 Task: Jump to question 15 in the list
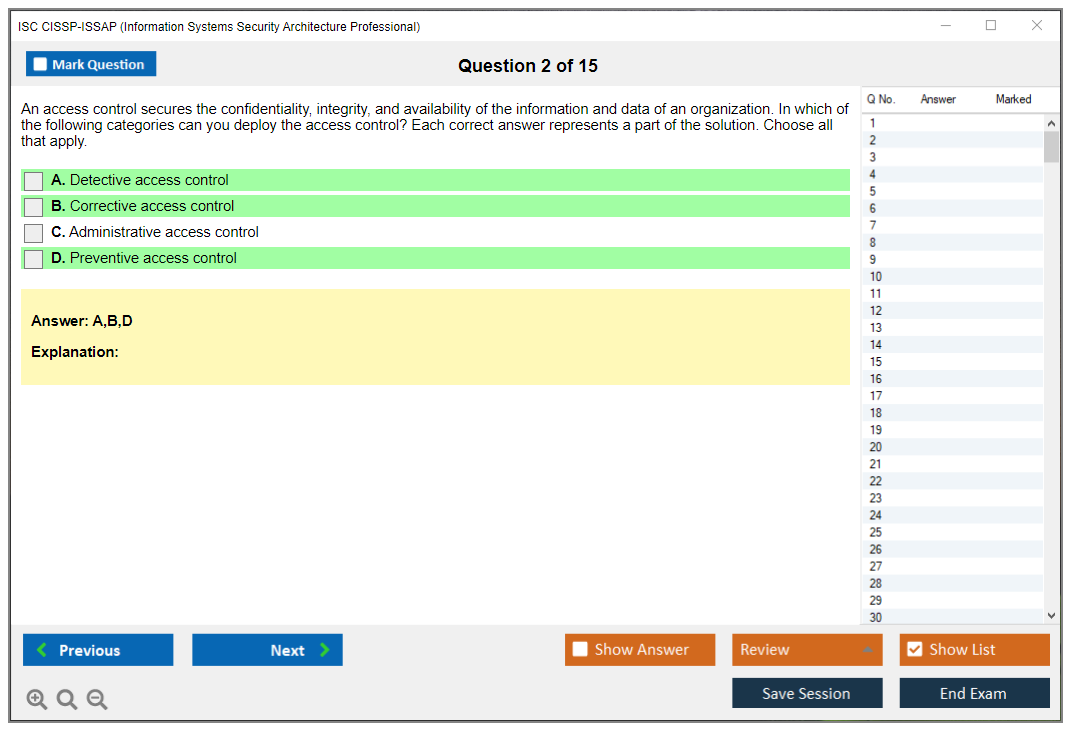tap(876, 362)
